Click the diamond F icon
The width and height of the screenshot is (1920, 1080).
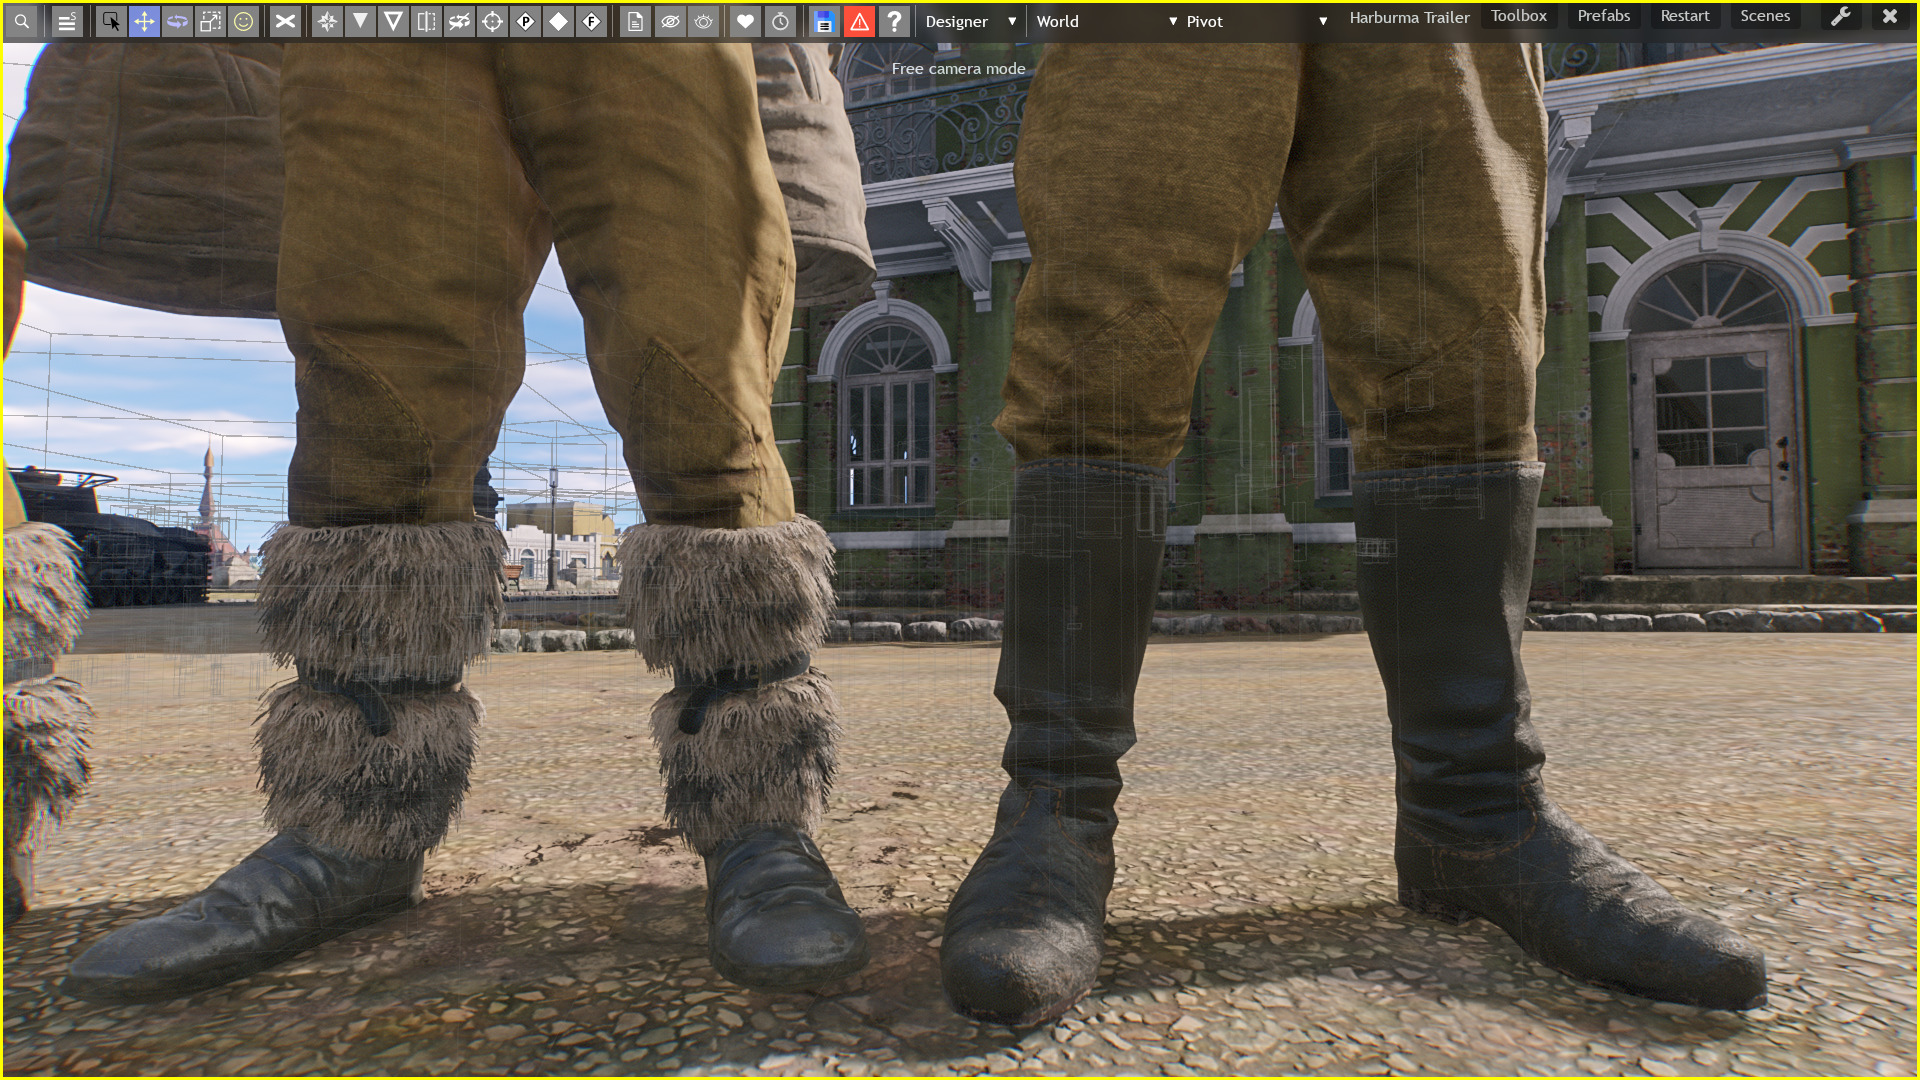tap(591, 21)
